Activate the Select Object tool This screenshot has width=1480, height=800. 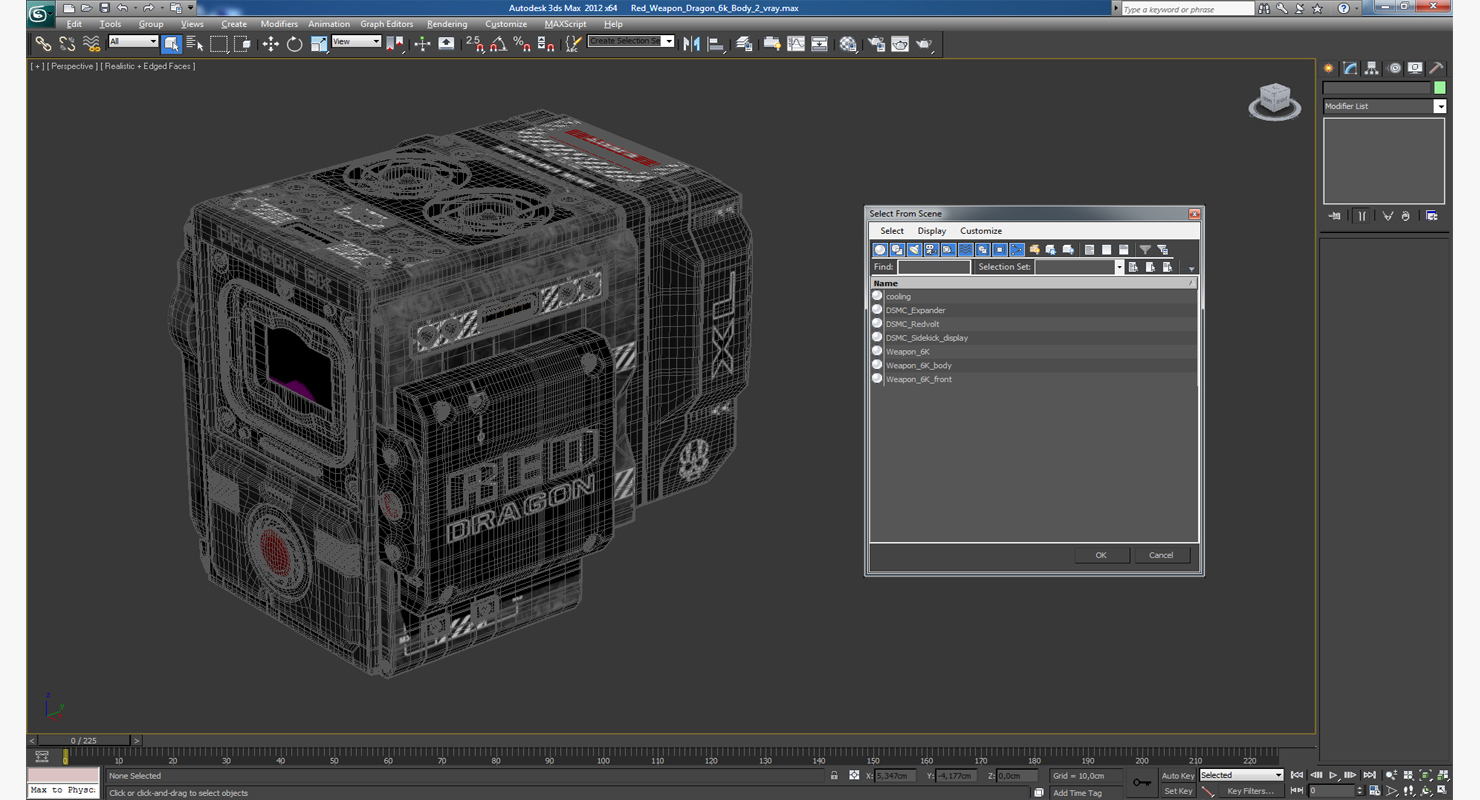click(x=171, y=44)
